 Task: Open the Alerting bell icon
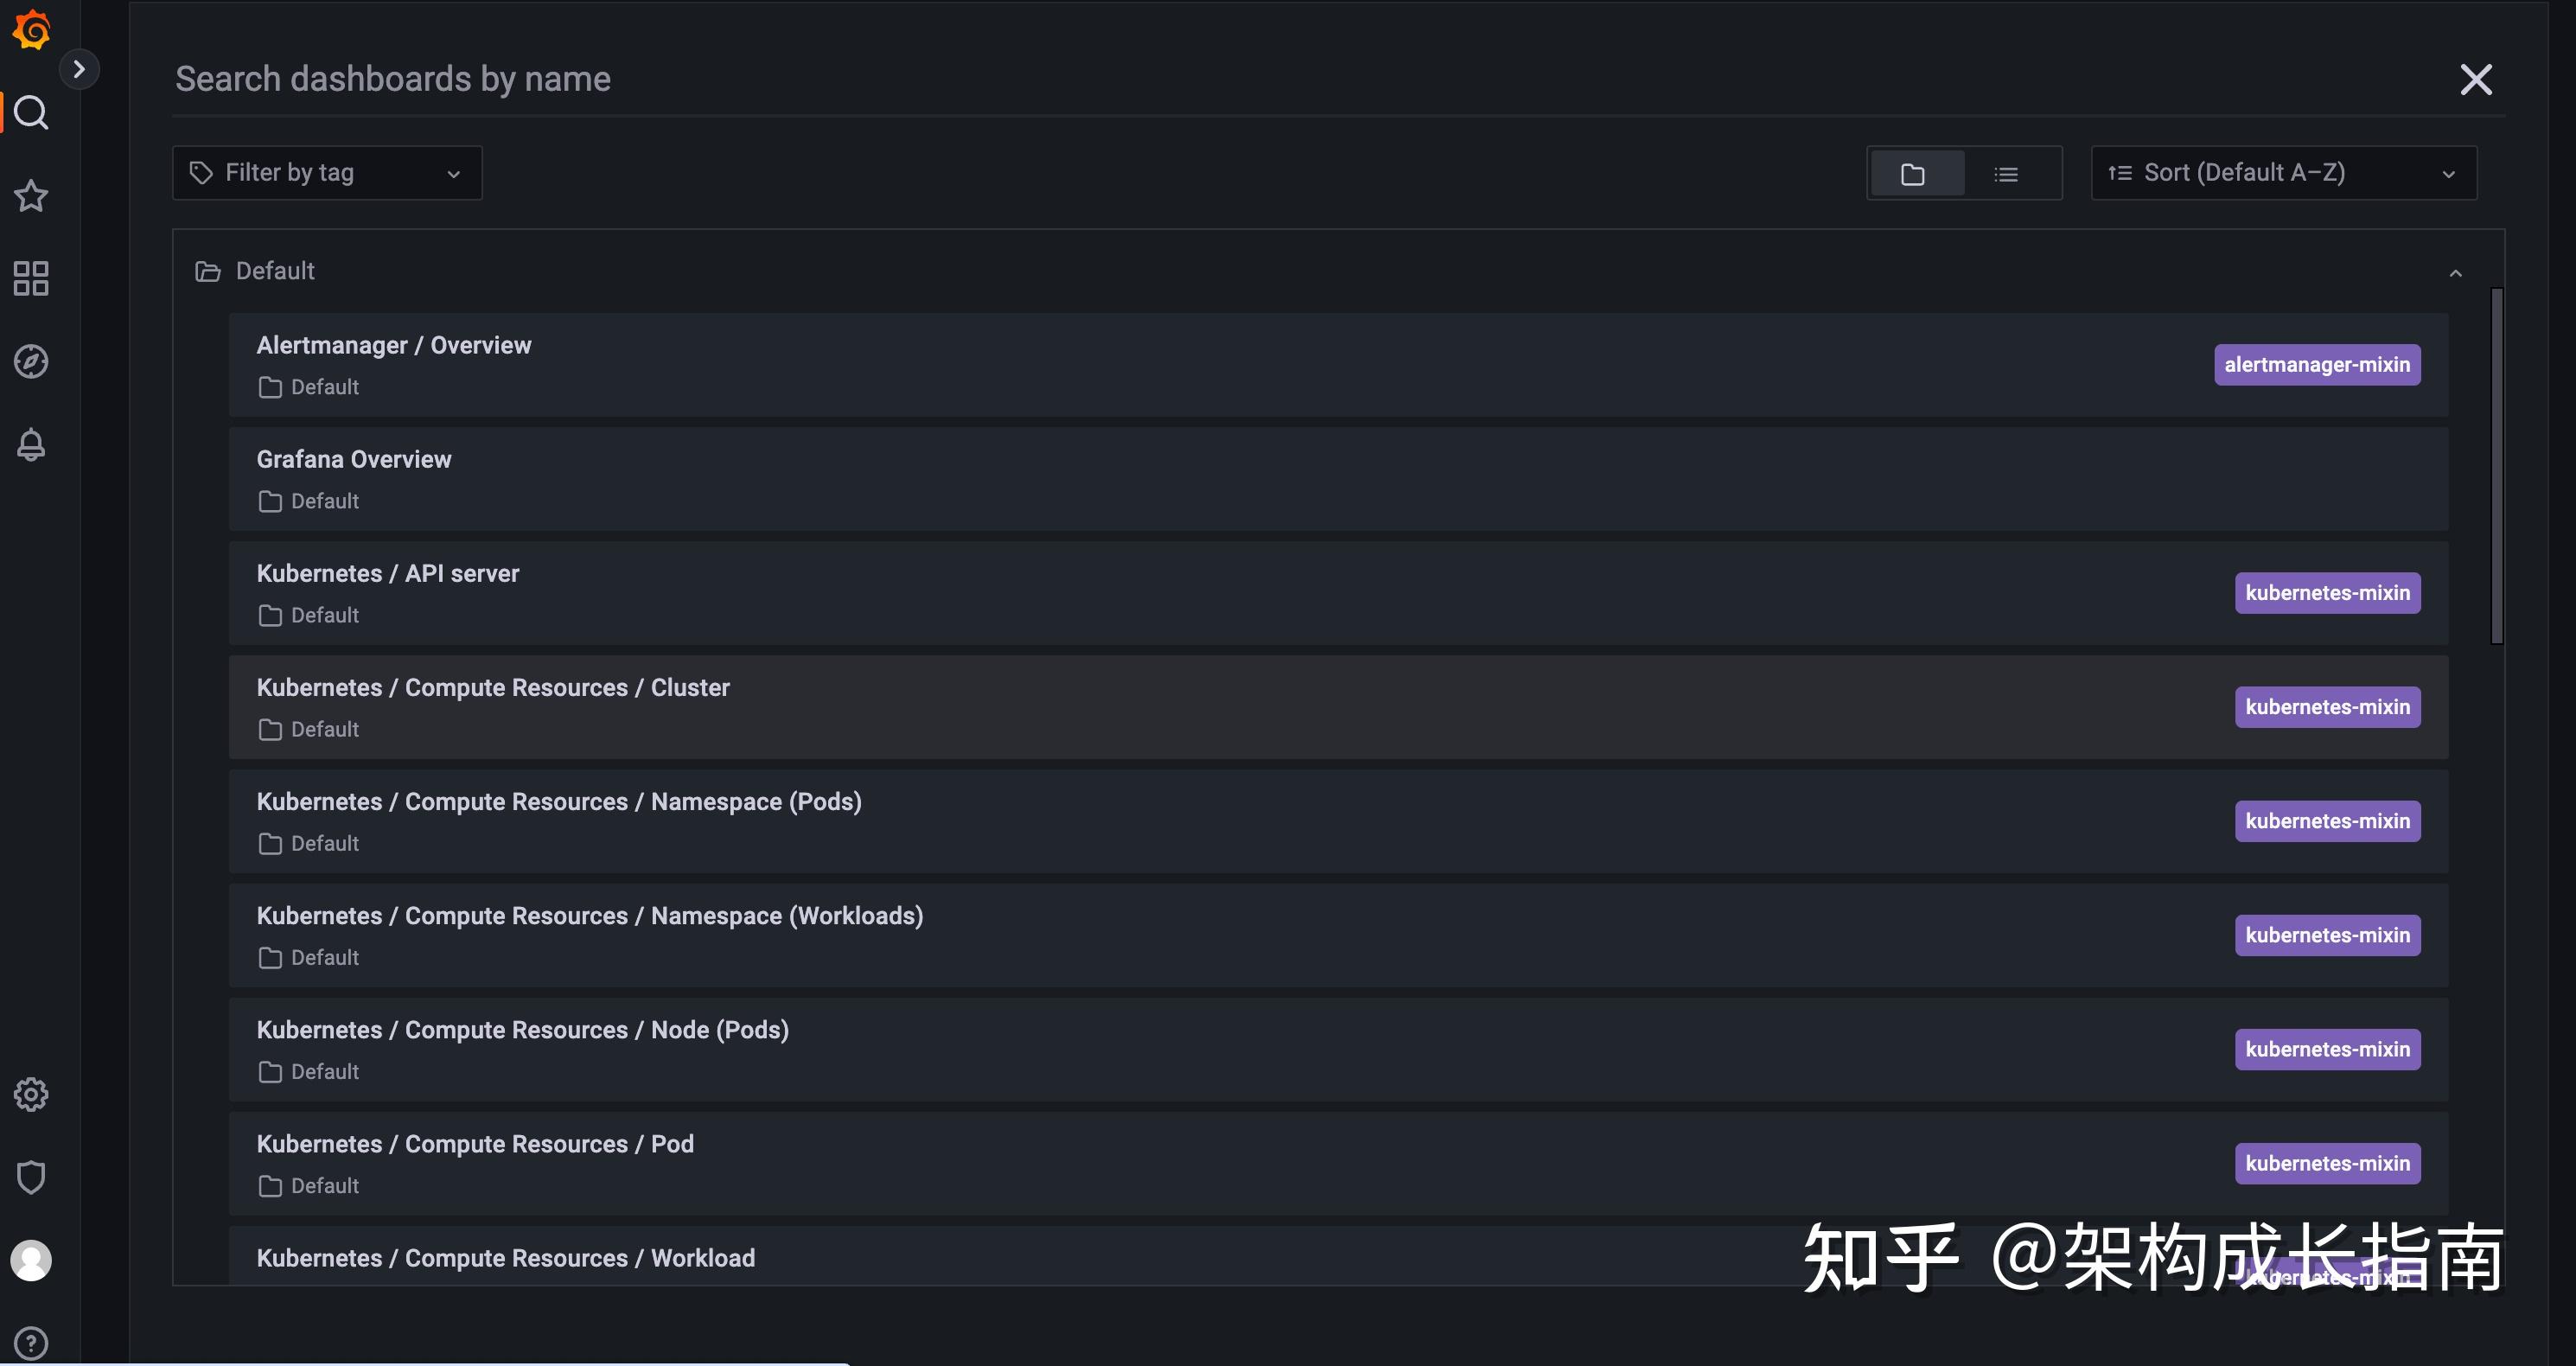31,445
